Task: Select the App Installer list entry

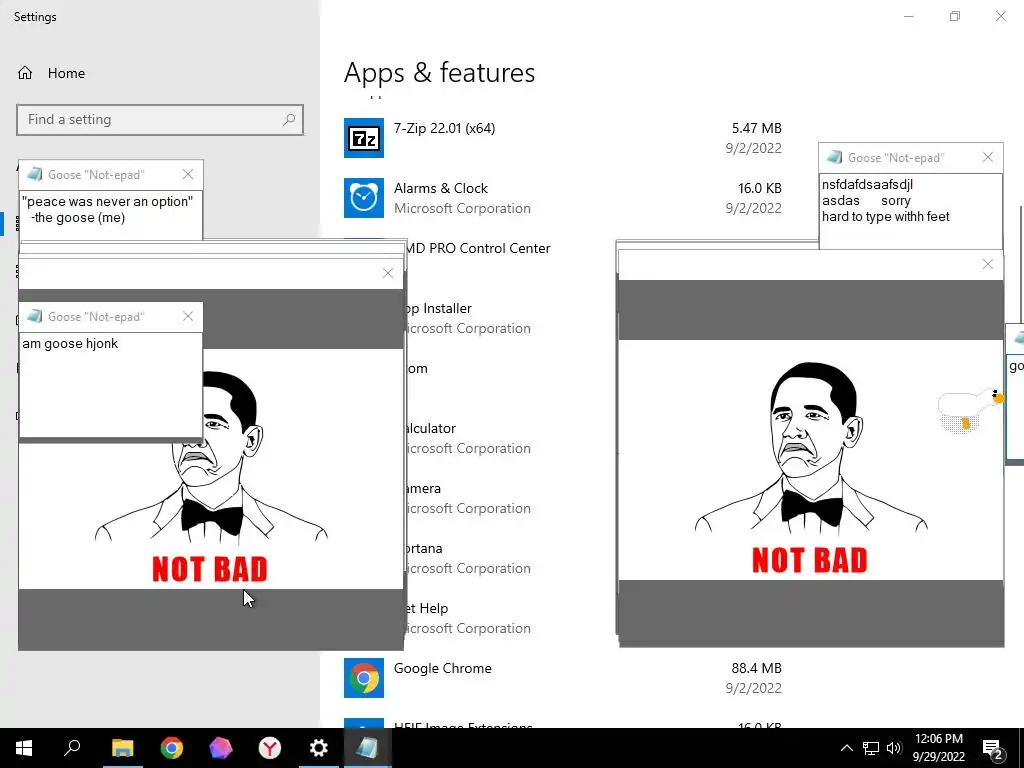Action: tap(468, 318)
